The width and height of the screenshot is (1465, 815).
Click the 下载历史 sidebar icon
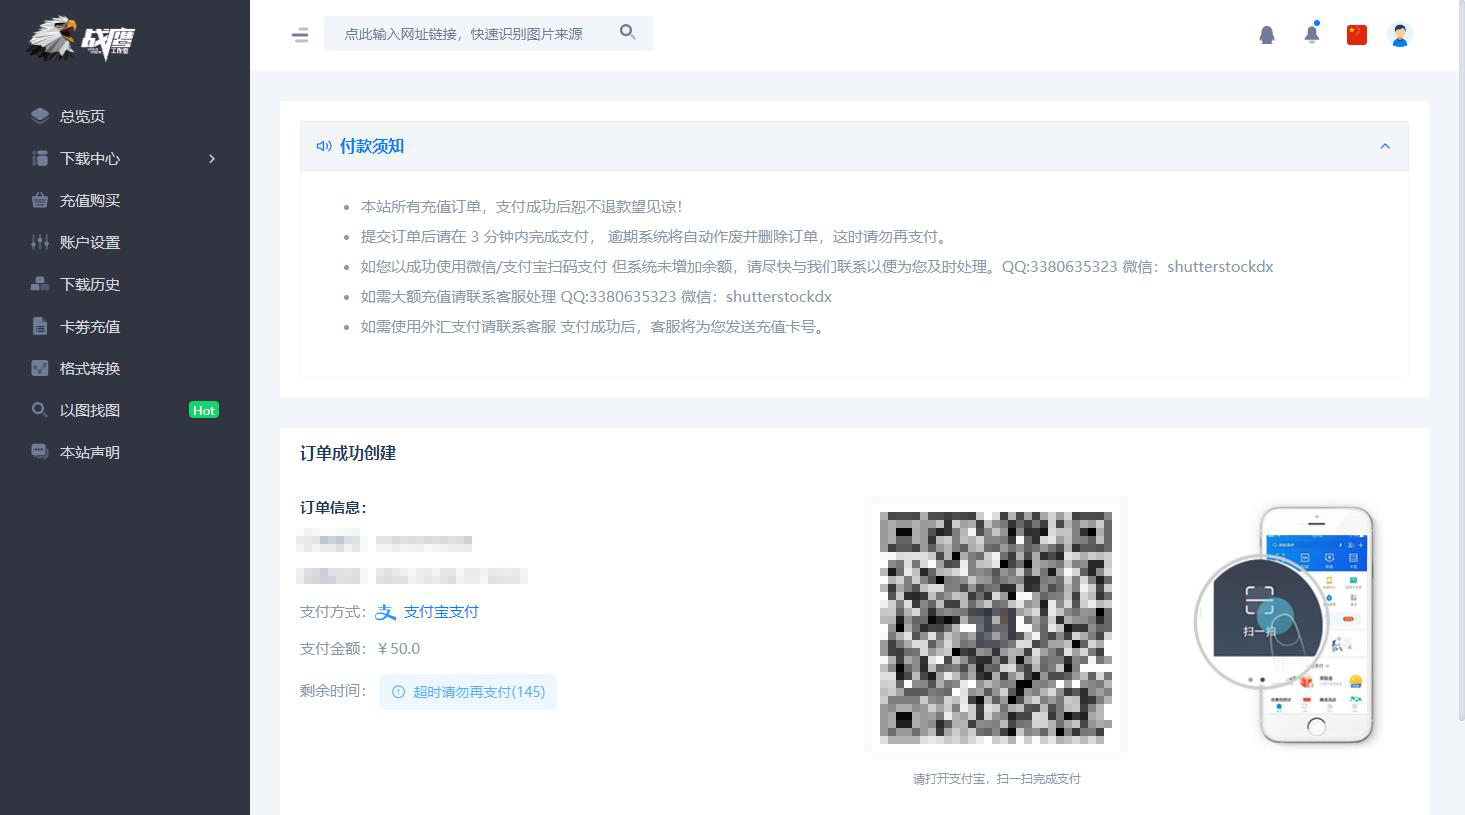tap(40, 284)
